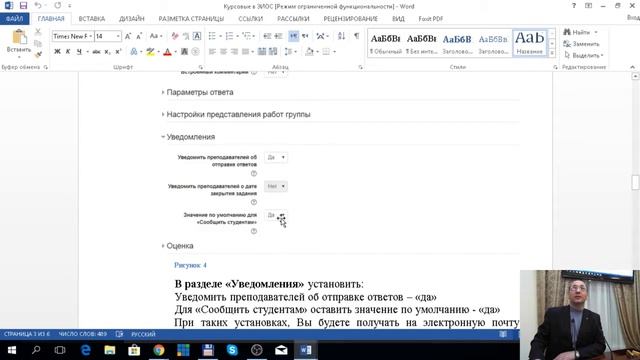
Task: Open the Выделить (Select) dropdown
Action: coord(584,55)
